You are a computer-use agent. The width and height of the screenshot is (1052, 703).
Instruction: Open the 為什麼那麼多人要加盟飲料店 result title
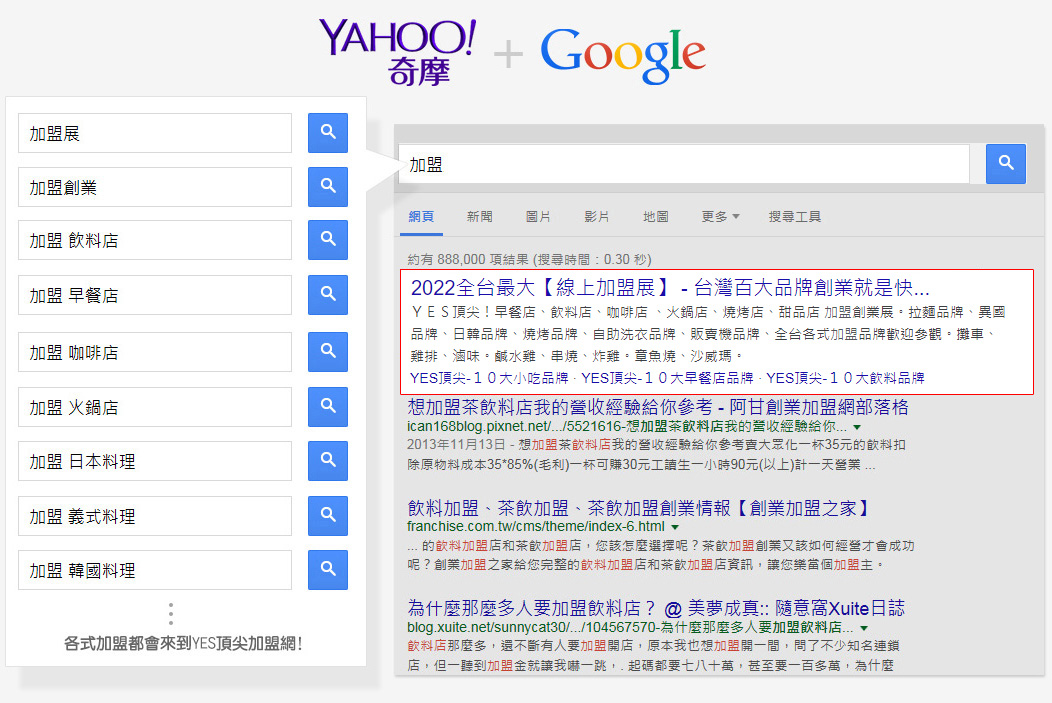click(656, 608)
